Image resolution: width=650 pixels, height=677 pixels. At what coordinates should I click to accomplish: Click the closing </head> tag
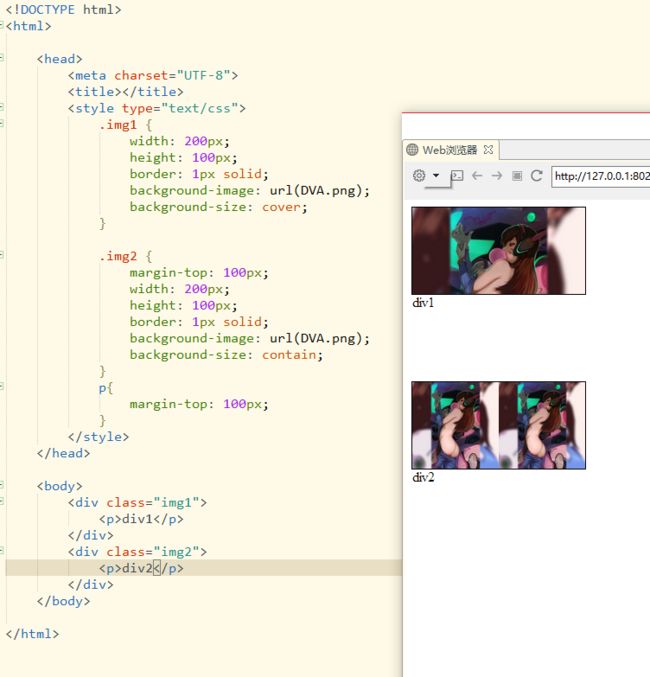point(63,453)
